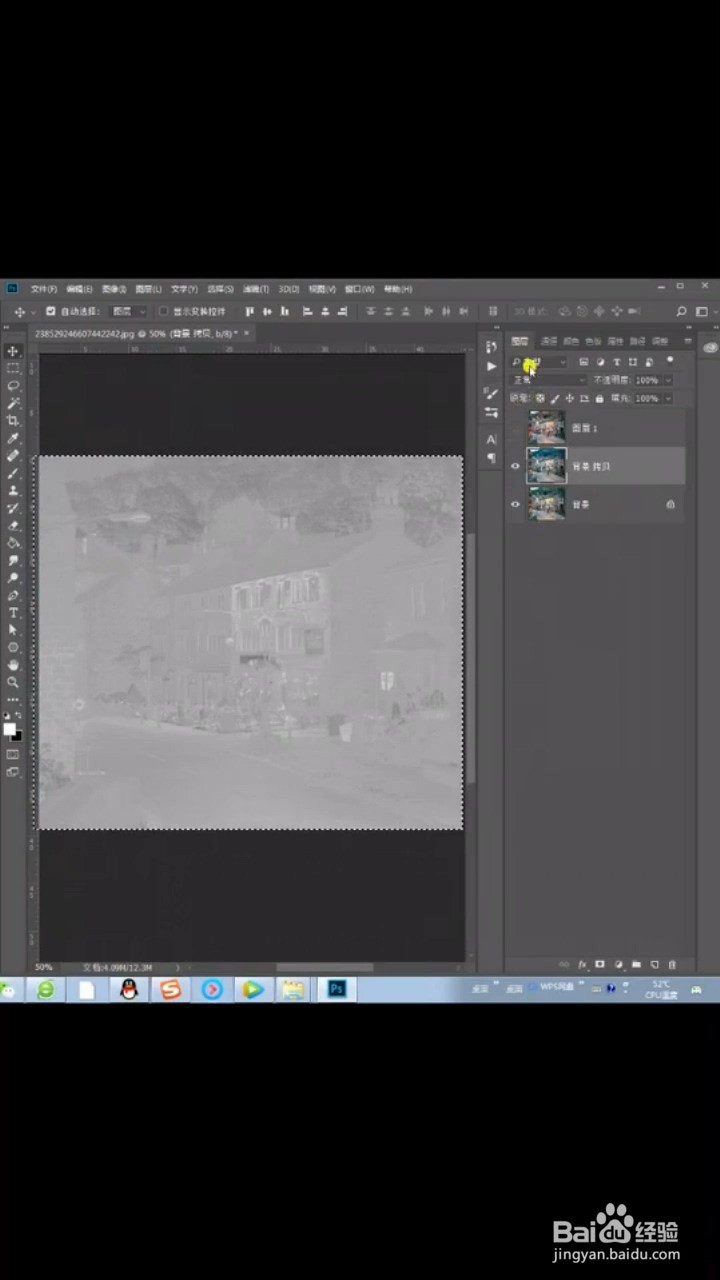Image resolution: width=720 pixels, height=1280 pixels.
Task: Click the background color swatch
Action: (16, 735)
